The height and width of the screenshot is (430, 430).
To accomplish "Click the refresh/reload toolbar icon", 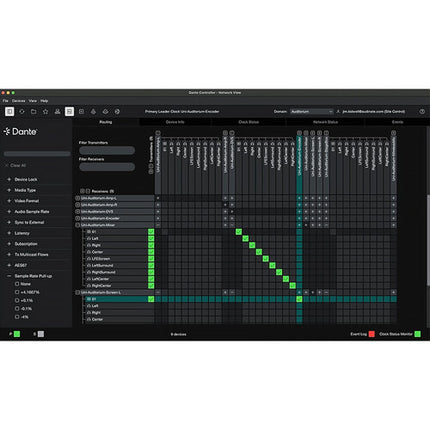I will pos(22,112).
